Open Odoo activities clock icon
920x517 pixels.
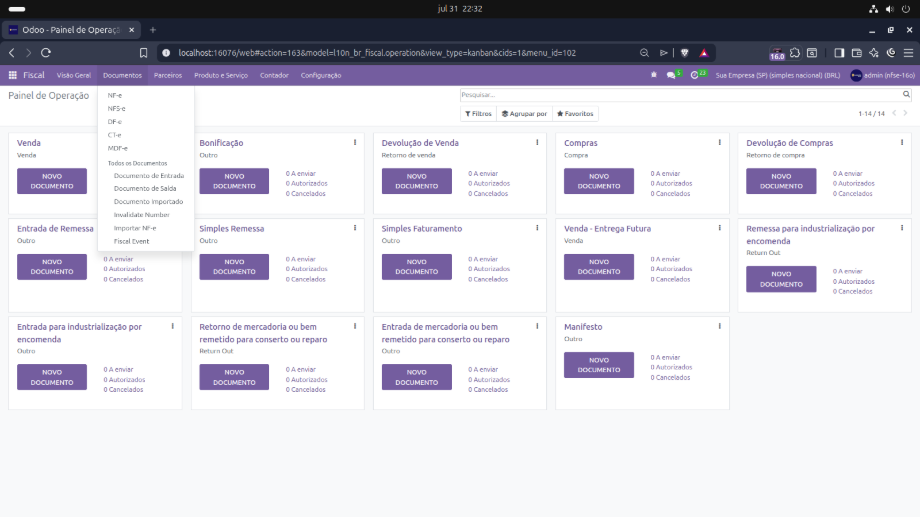point(695,75)
